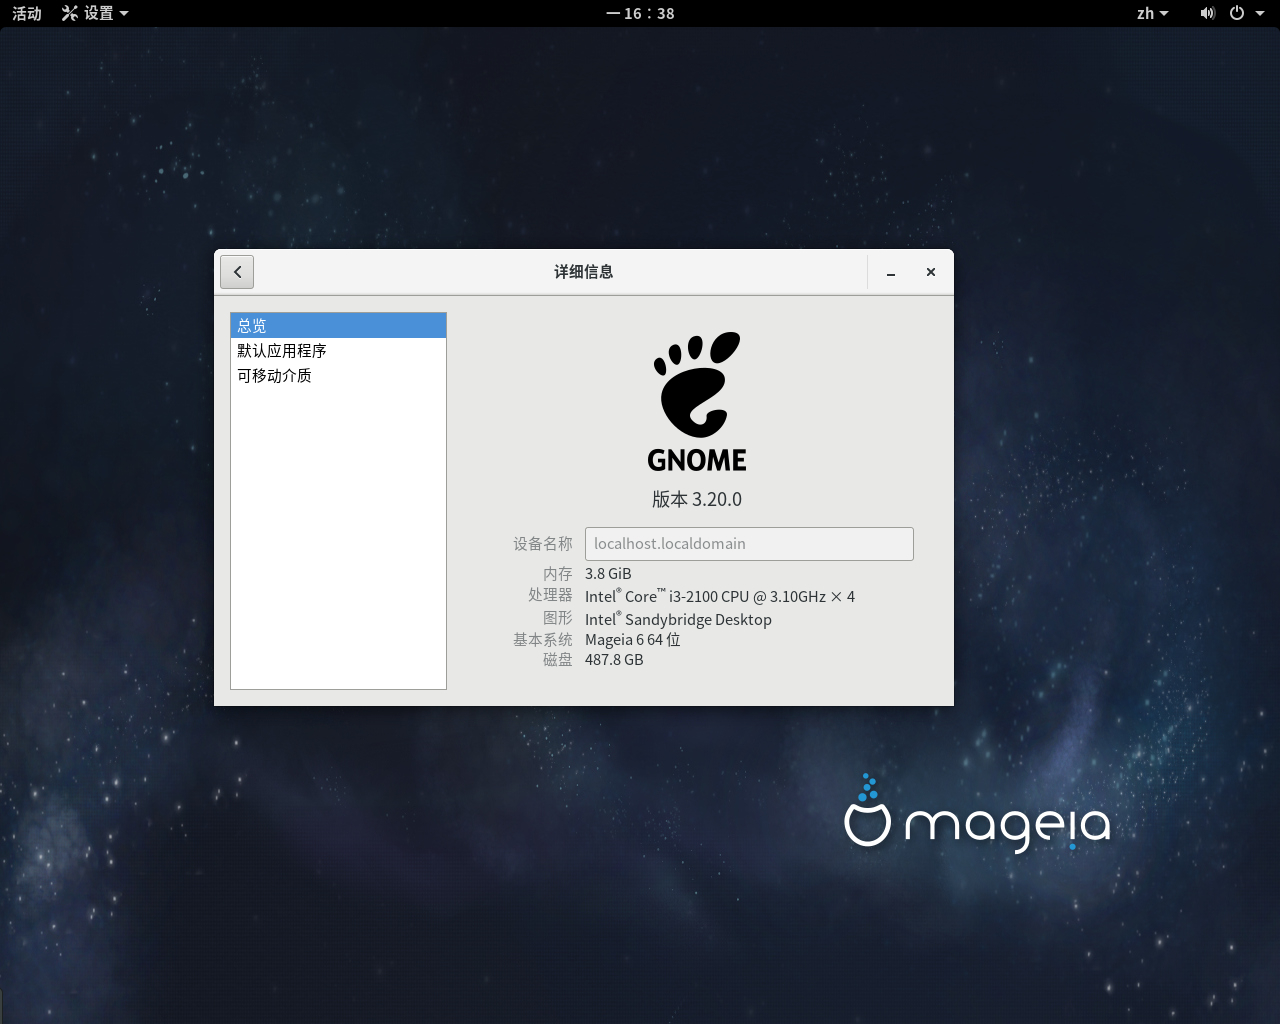The width and height of the screenshot is (1280, 1024).
Task: Select 可移动介质 in the sidebar
Action: coord(338,376)
